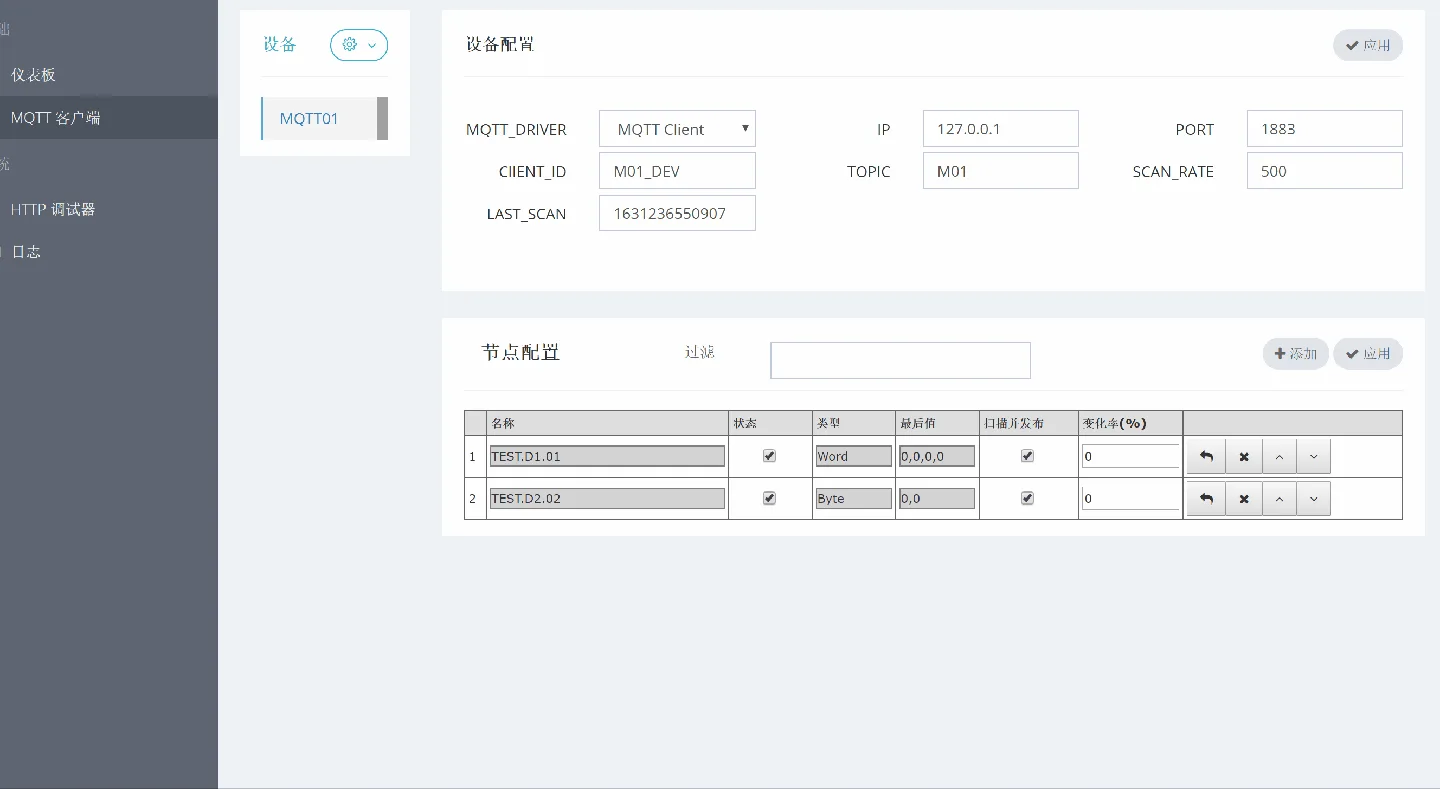Screen dimensions: 1440x789
Task: Toggle status checkbox for TEST.D2.02
Action: click(x=769, y=498)
